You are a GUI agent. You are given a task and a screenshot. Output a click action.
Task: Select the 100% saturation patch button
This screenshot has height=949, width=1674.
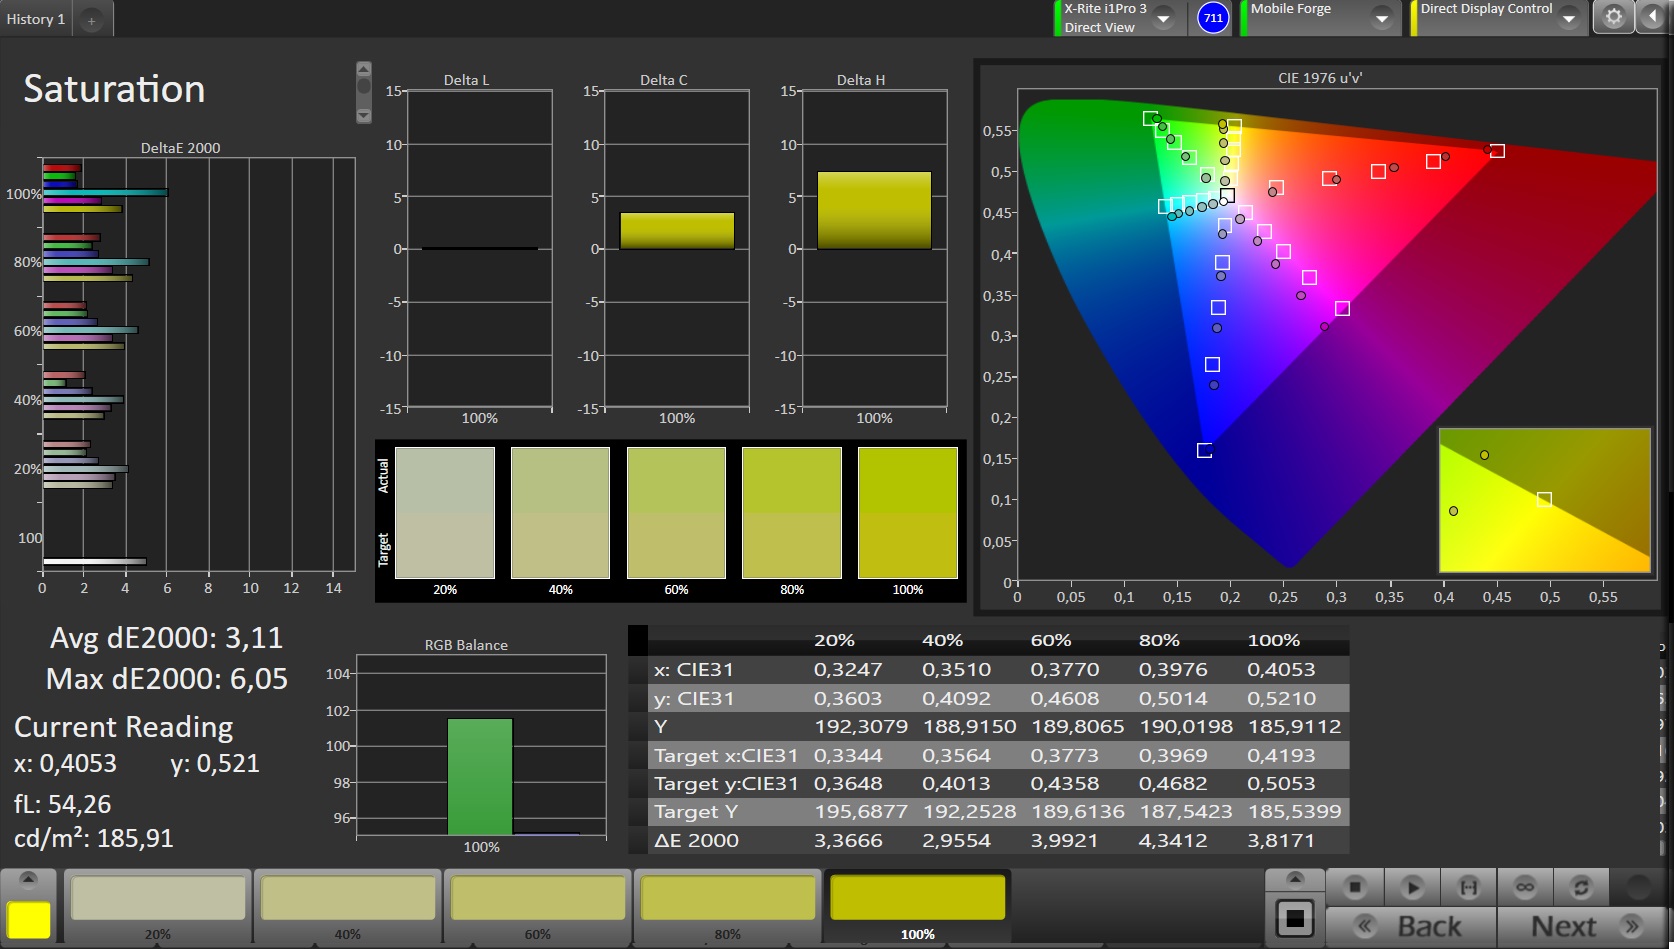pos(917,907)
